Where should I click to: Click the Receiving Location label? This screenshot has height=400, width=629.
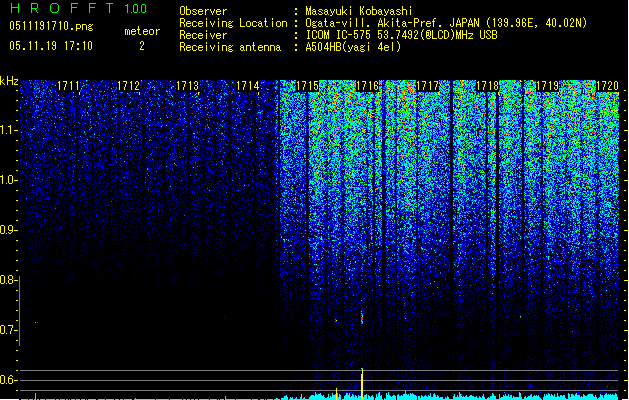click(233, 23)
